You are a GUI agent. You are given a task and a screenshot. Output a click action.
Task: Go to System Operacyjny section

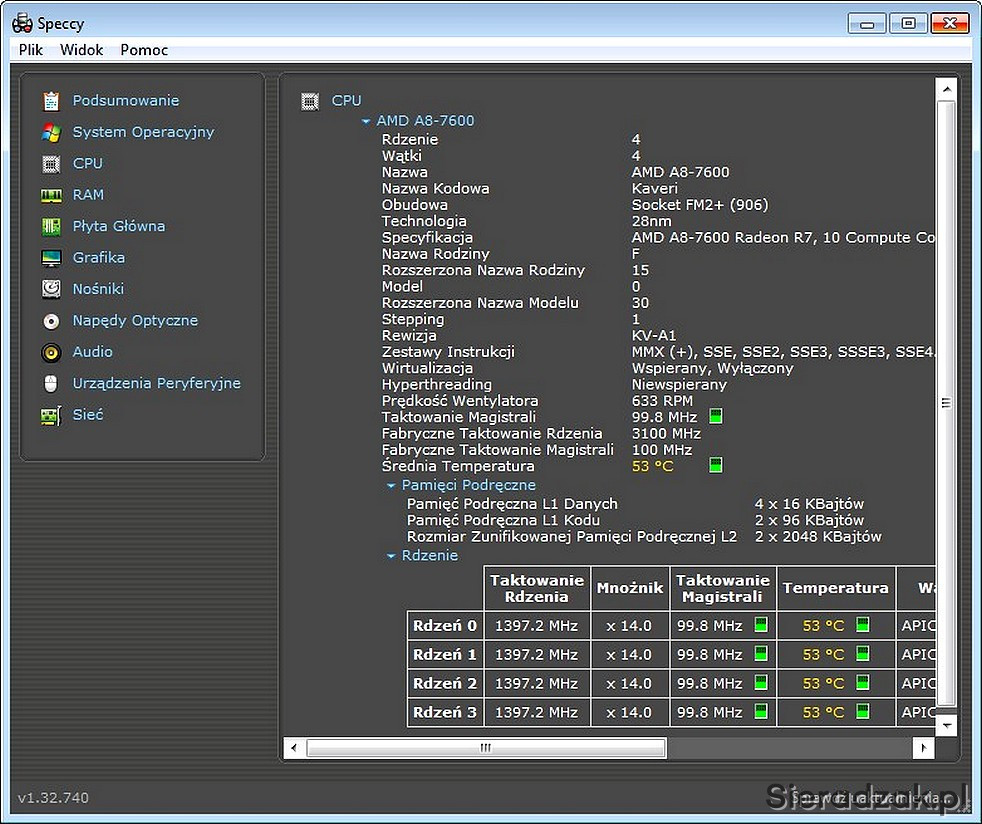[143, 132]
